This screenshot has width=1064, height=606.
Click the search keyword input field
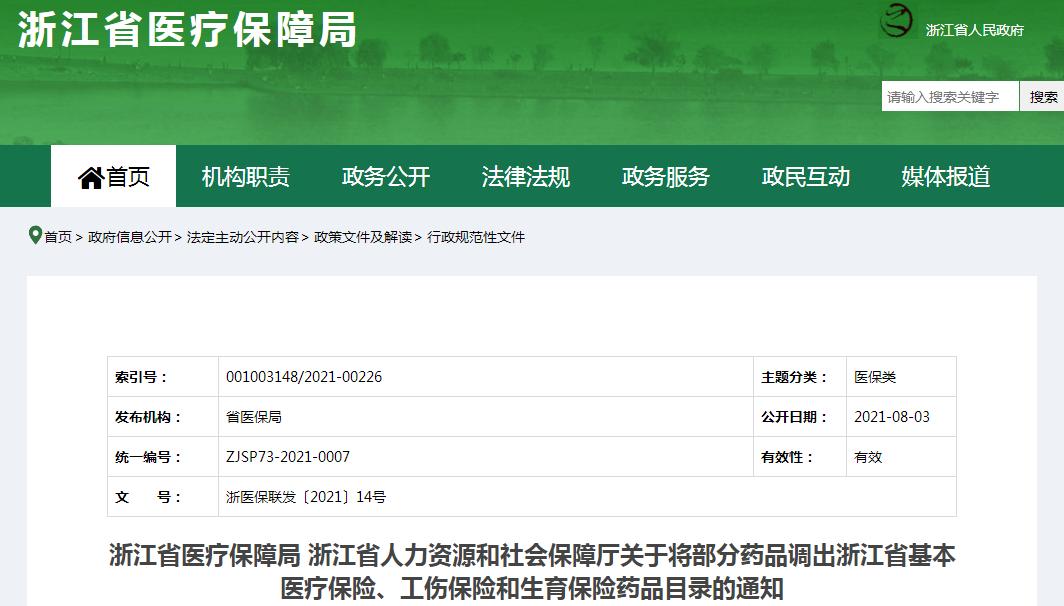948,96
